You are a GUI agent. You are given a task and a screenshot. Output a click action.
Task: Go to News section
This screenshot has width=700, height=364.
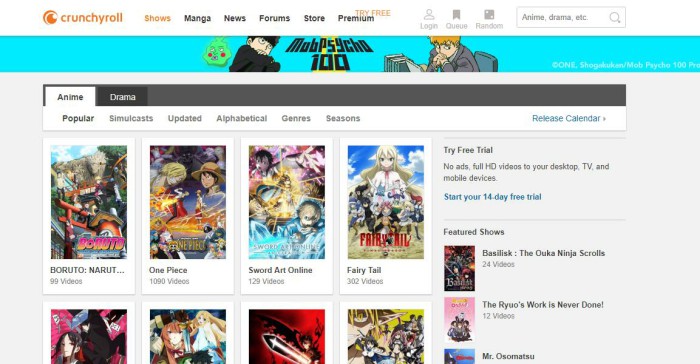point(235,18)
